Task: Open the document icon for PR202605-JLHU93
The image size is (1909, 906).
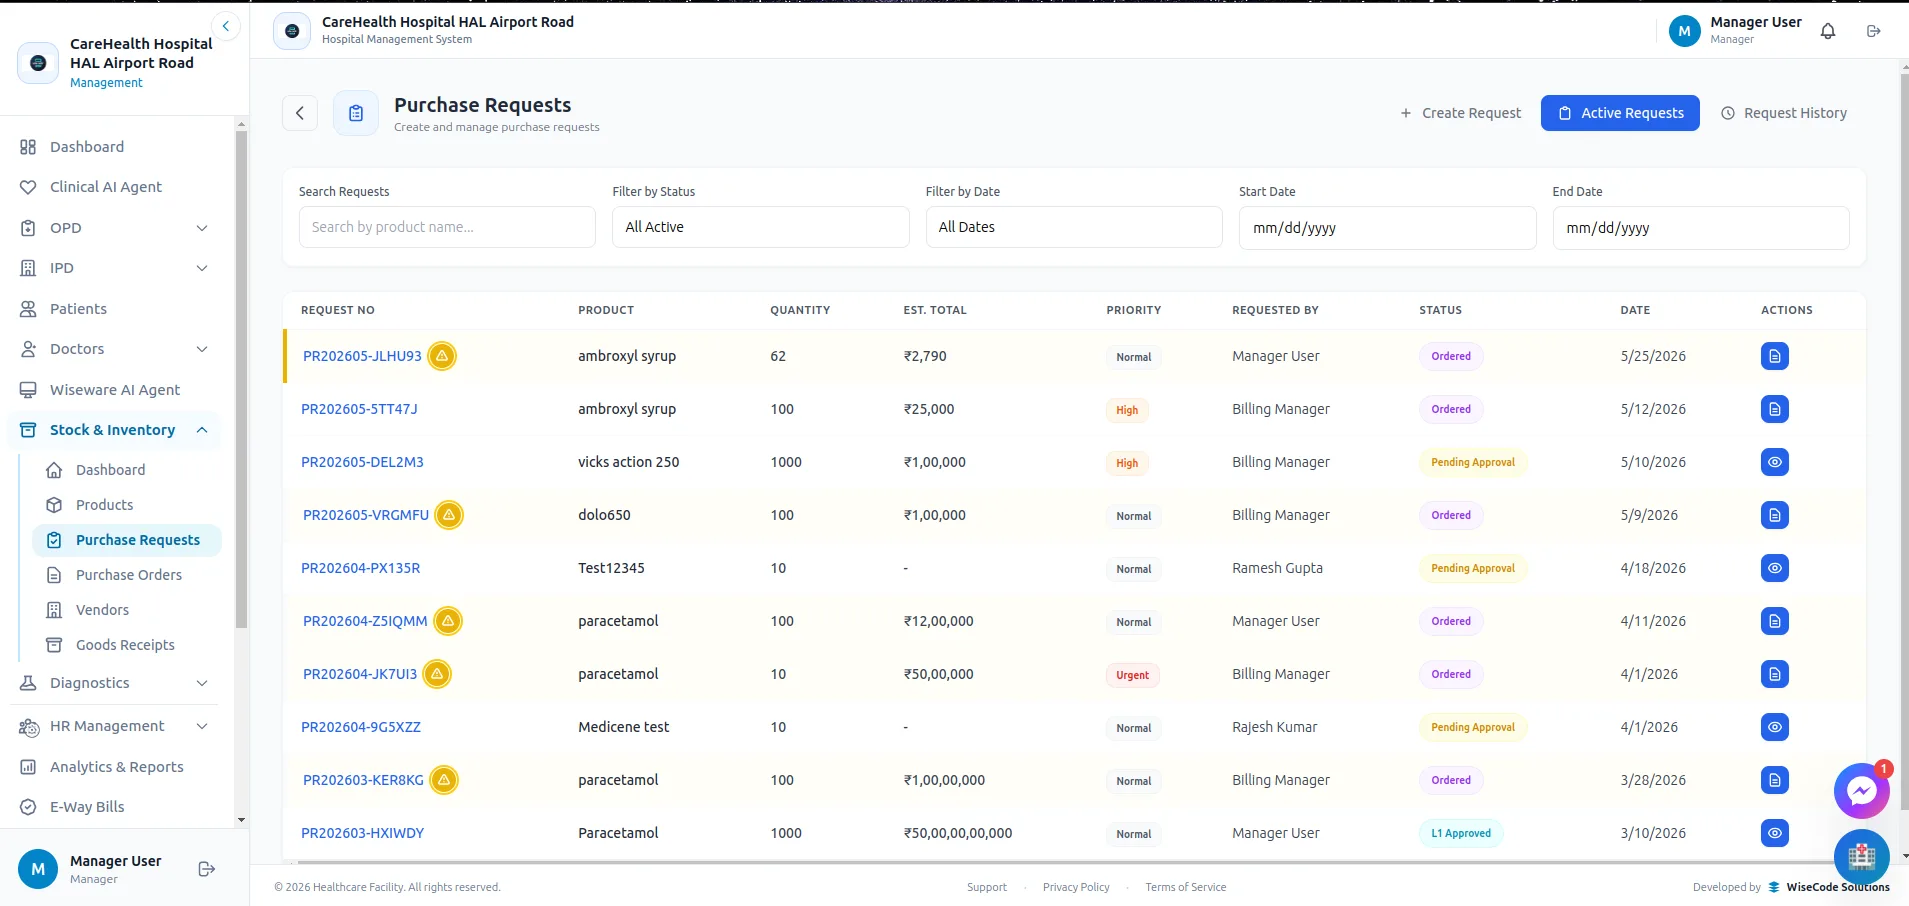Action: tap(1774, 356)
